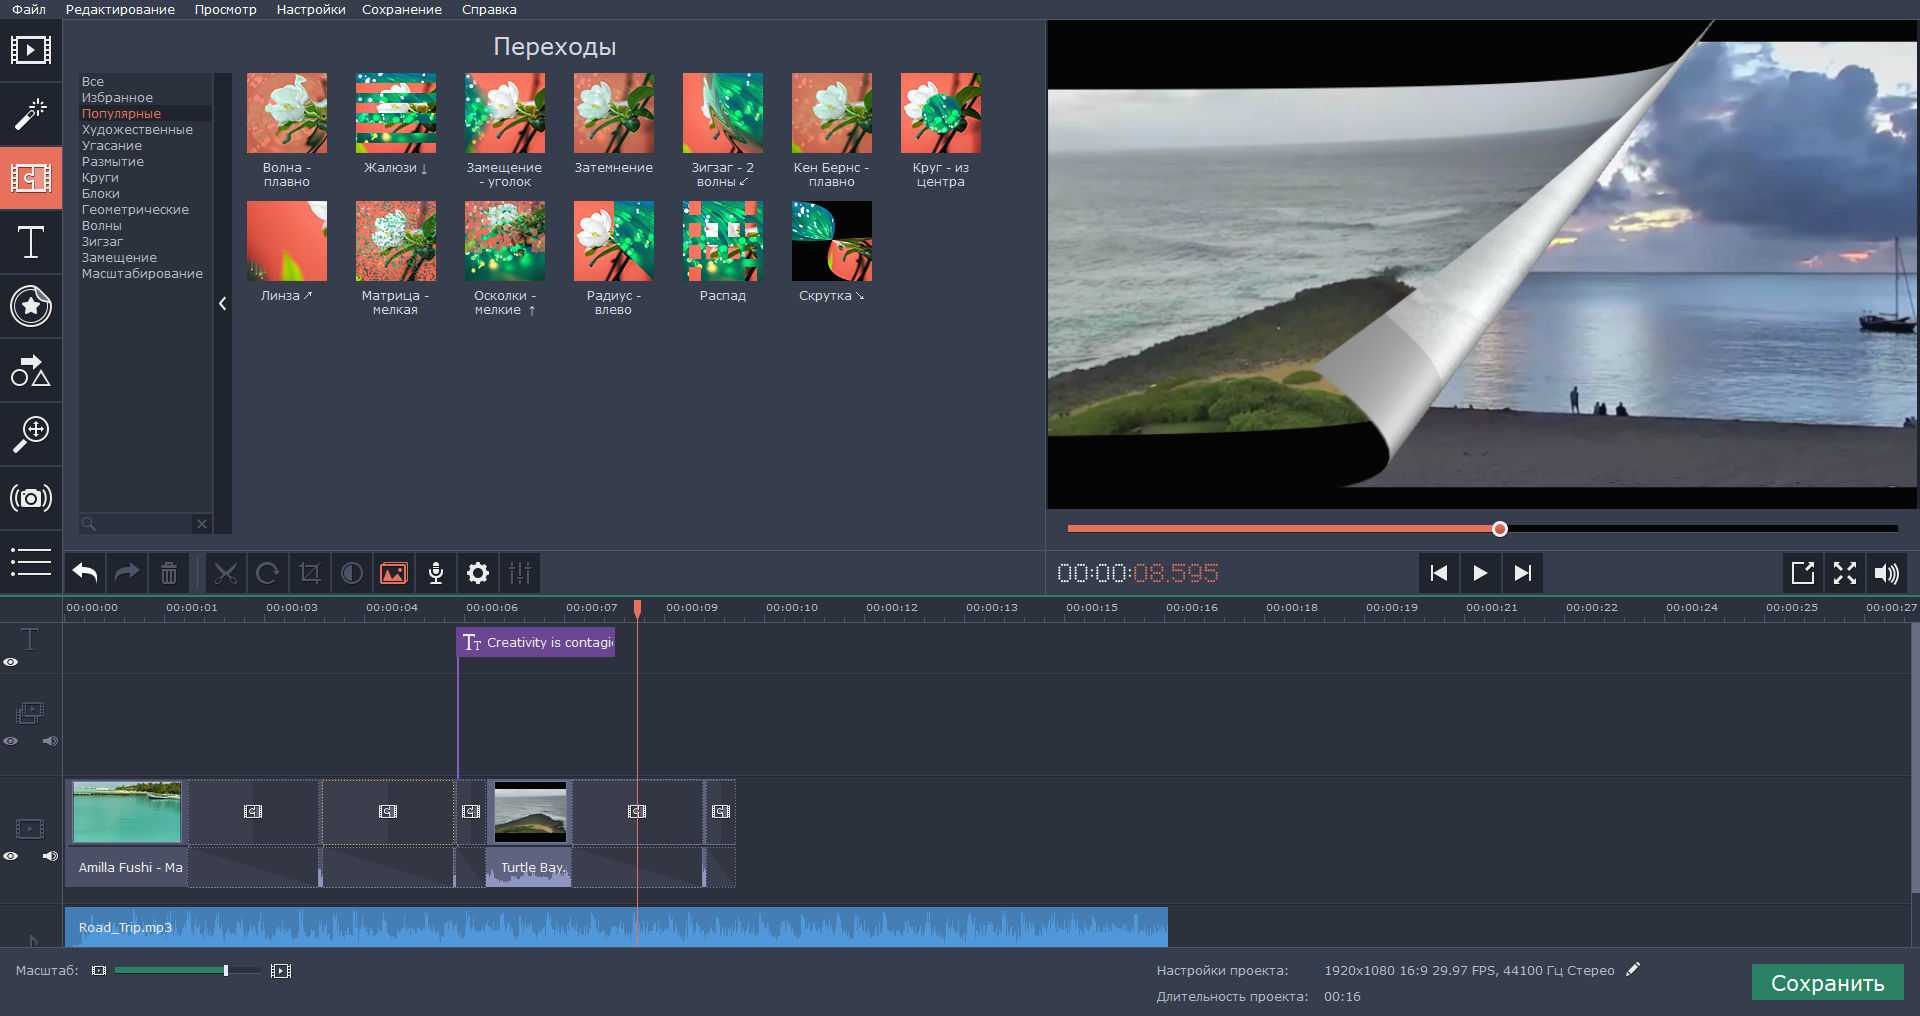Viewport: 1920px width, 1016px height.
Task: Split clip with the scissors tool
Action: click(x=226, y=573)
